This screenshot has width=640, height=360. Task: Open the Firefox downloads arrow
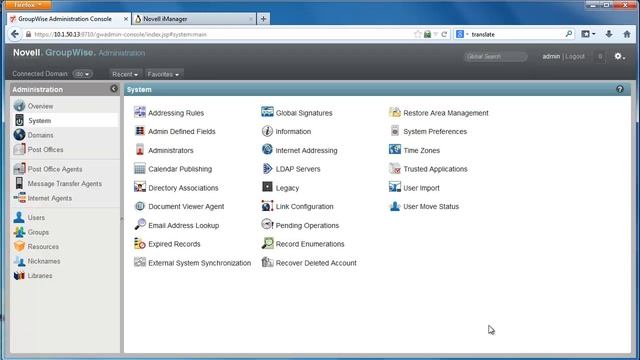[609, 34]
